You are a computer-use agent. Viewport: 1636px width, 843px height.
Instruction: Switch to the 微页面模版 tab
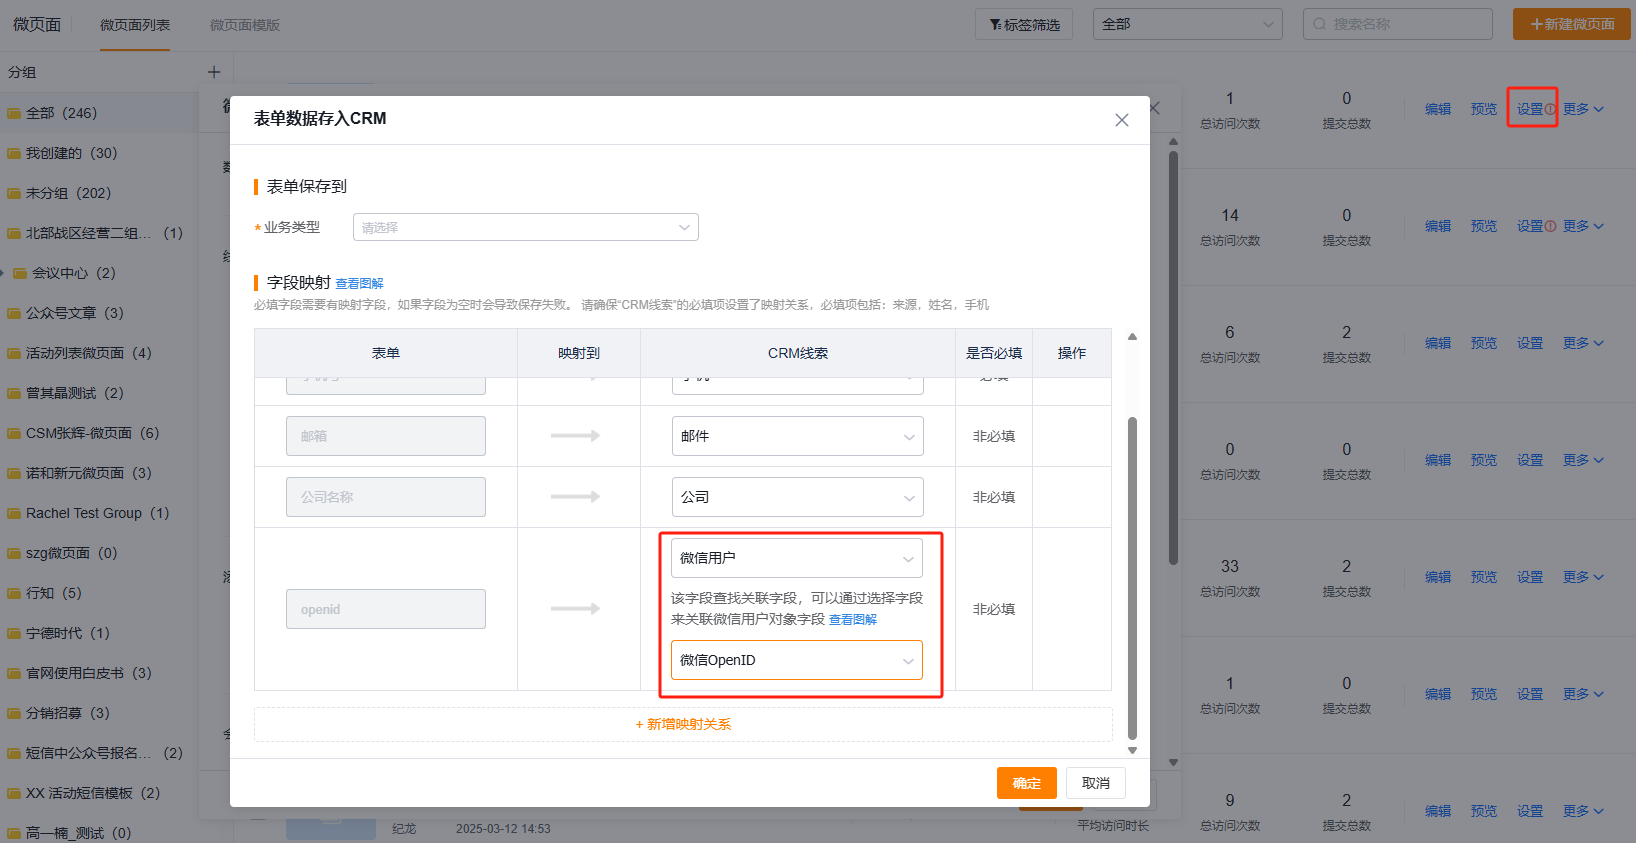(x=245, y=25)
